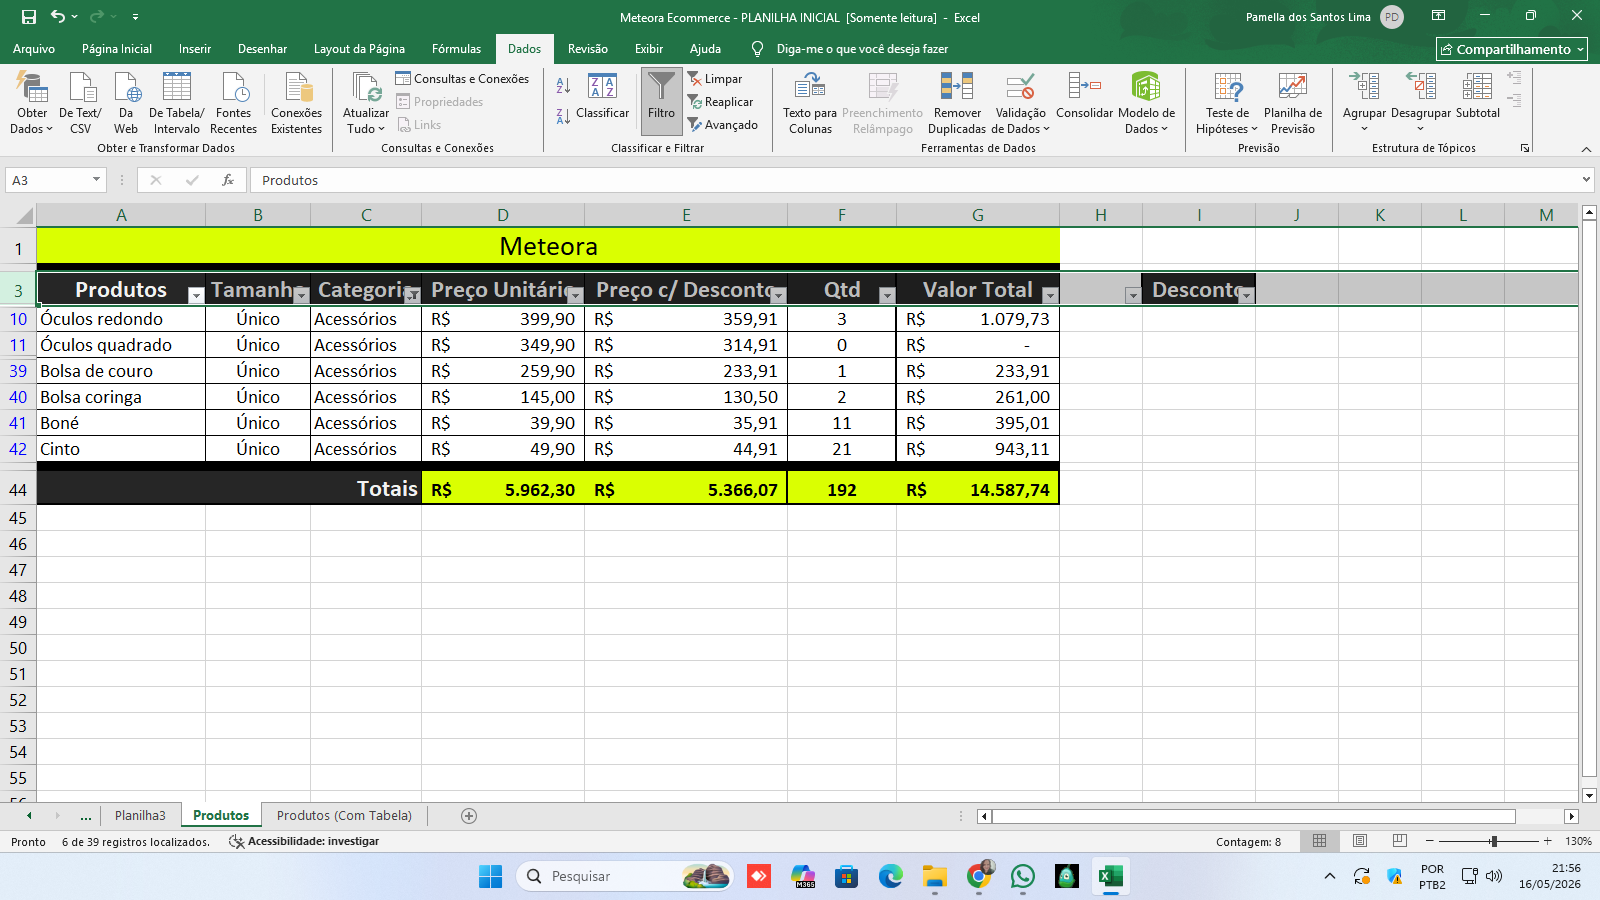Screen dimensions: 1600x900
Task: Open the Arquivo menu
Action: [x=34, y=49]
